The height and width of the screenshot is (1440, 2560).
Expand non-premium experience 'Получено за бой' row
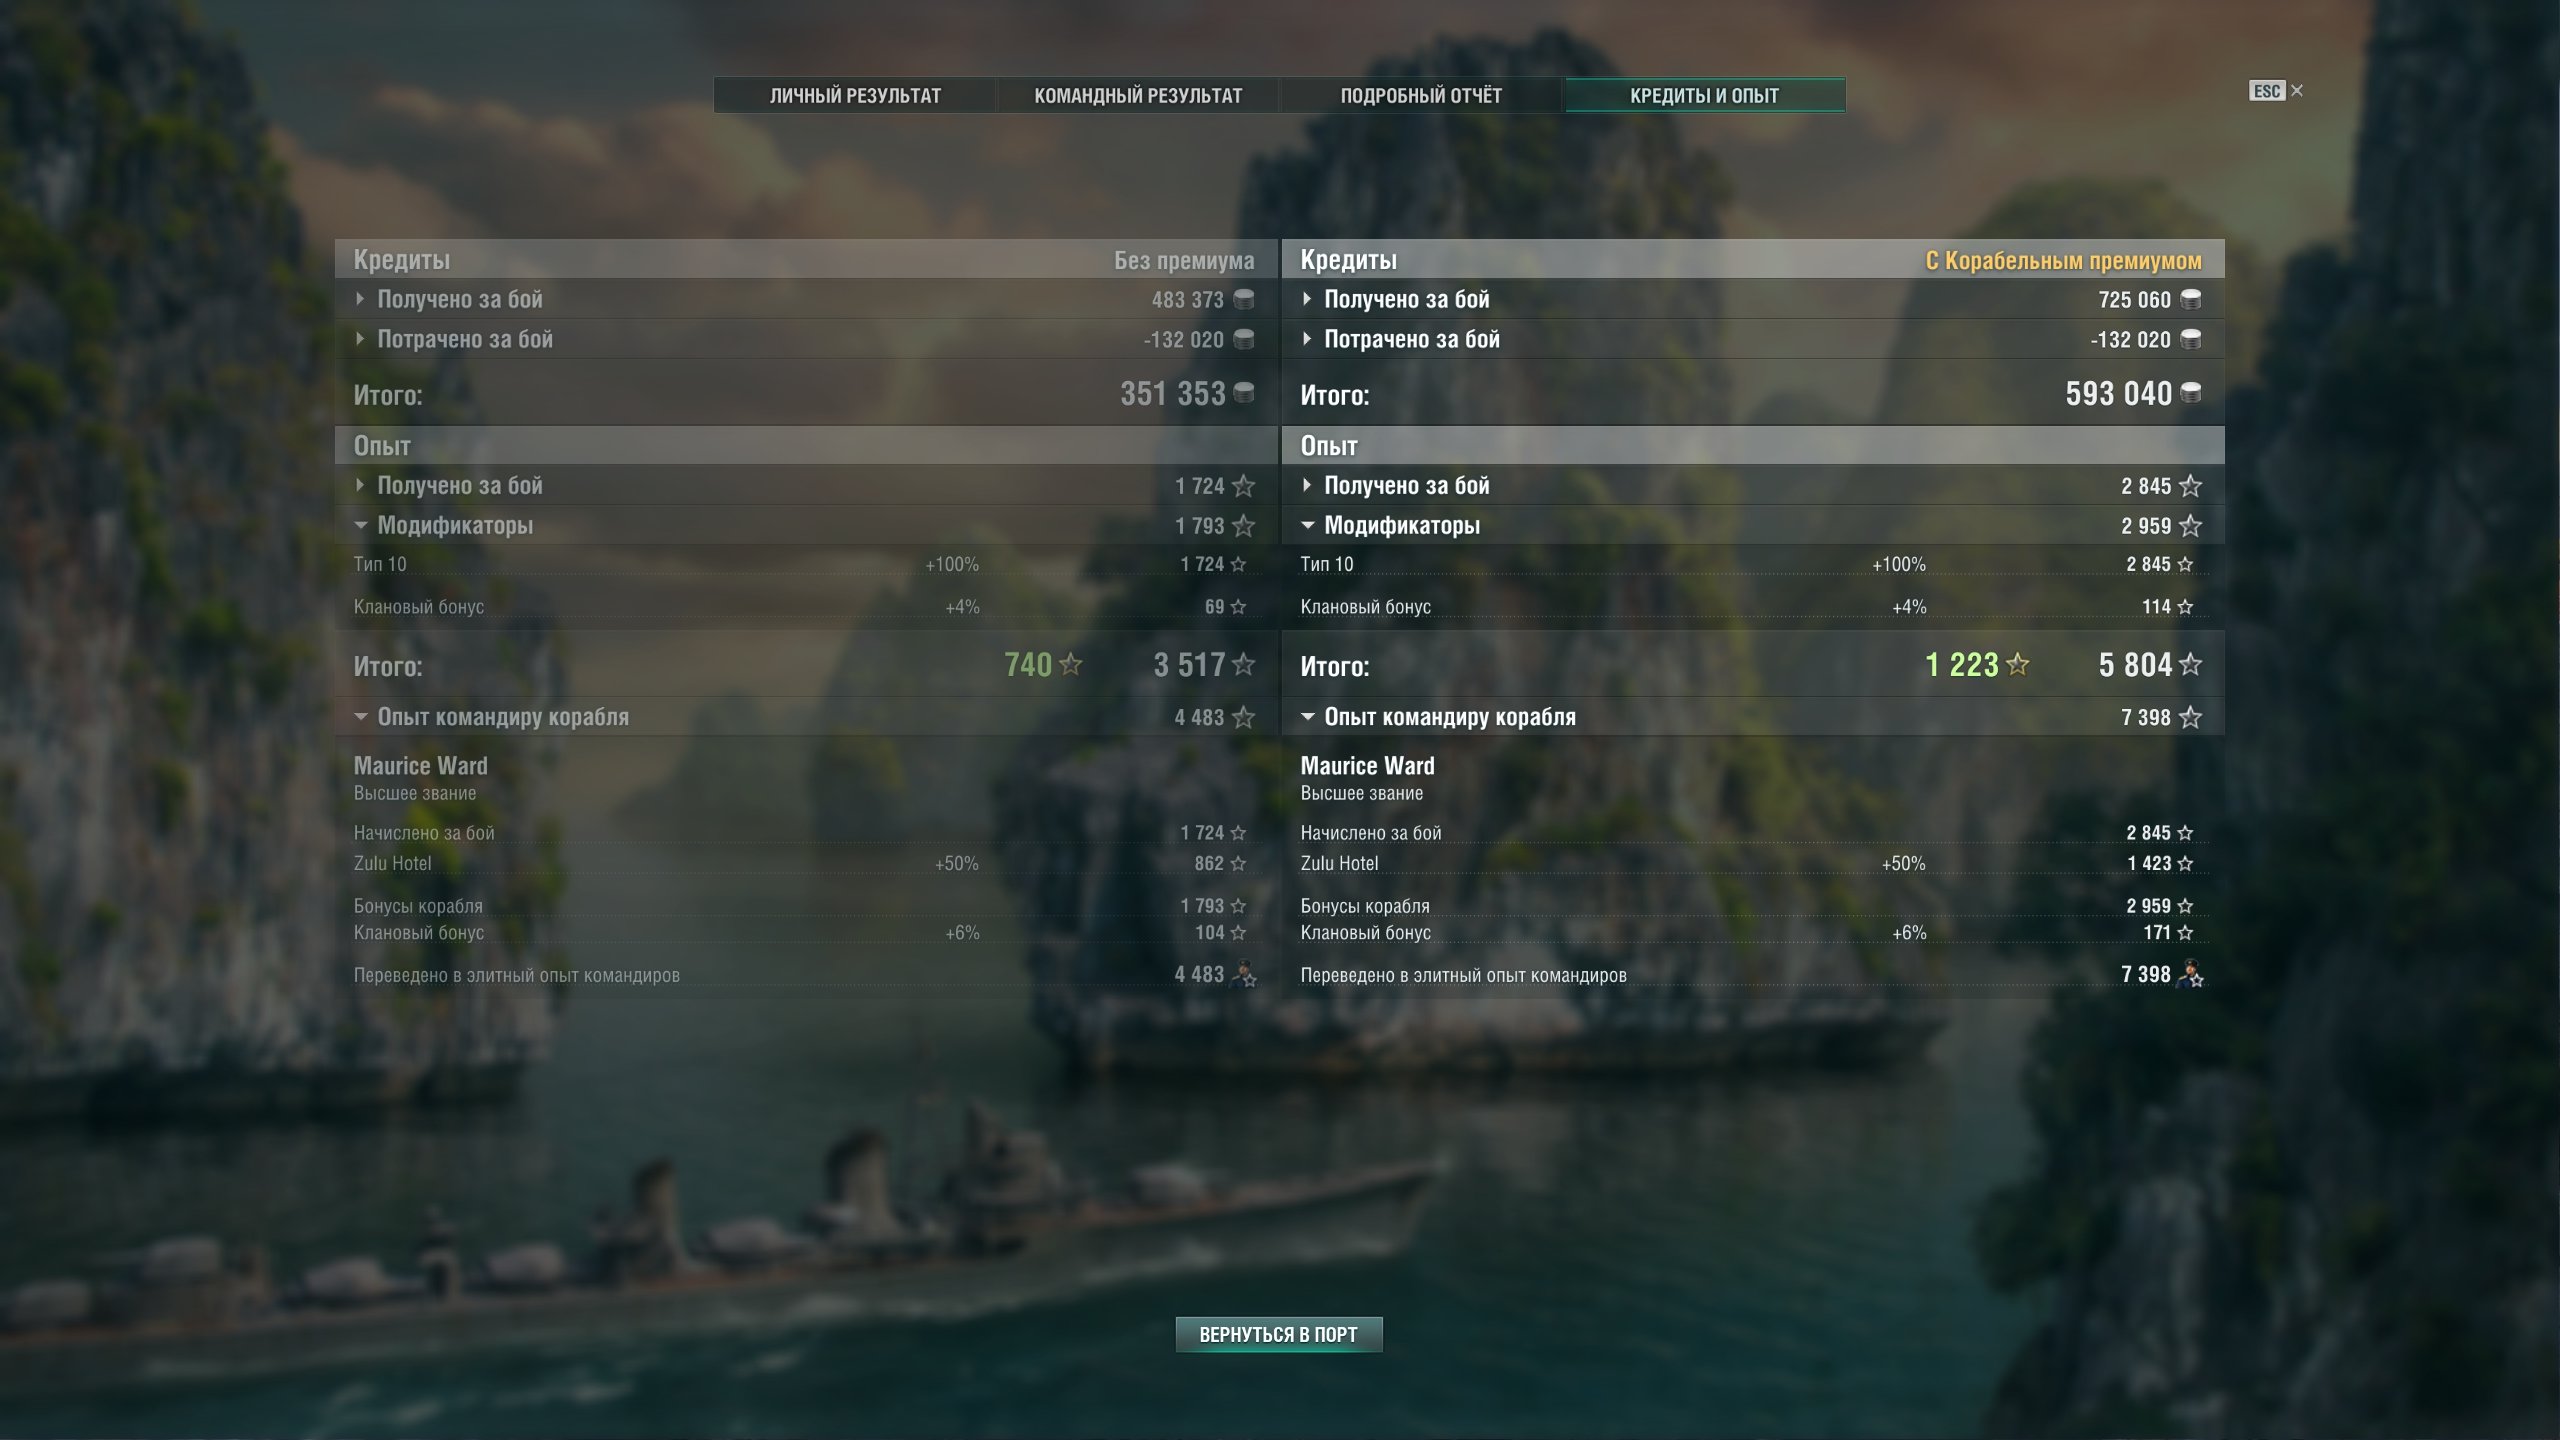807,485
